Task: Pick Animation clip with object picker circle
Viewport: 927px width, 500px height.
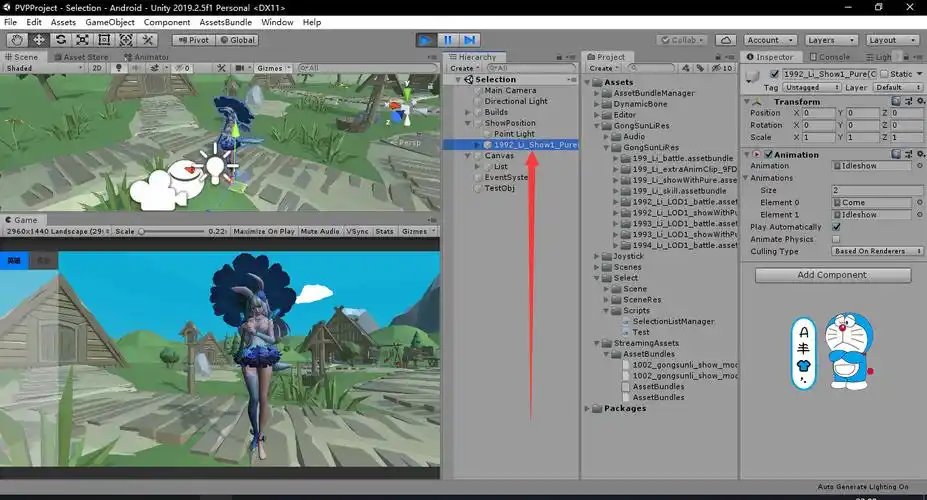Action: tap(919, 166)
